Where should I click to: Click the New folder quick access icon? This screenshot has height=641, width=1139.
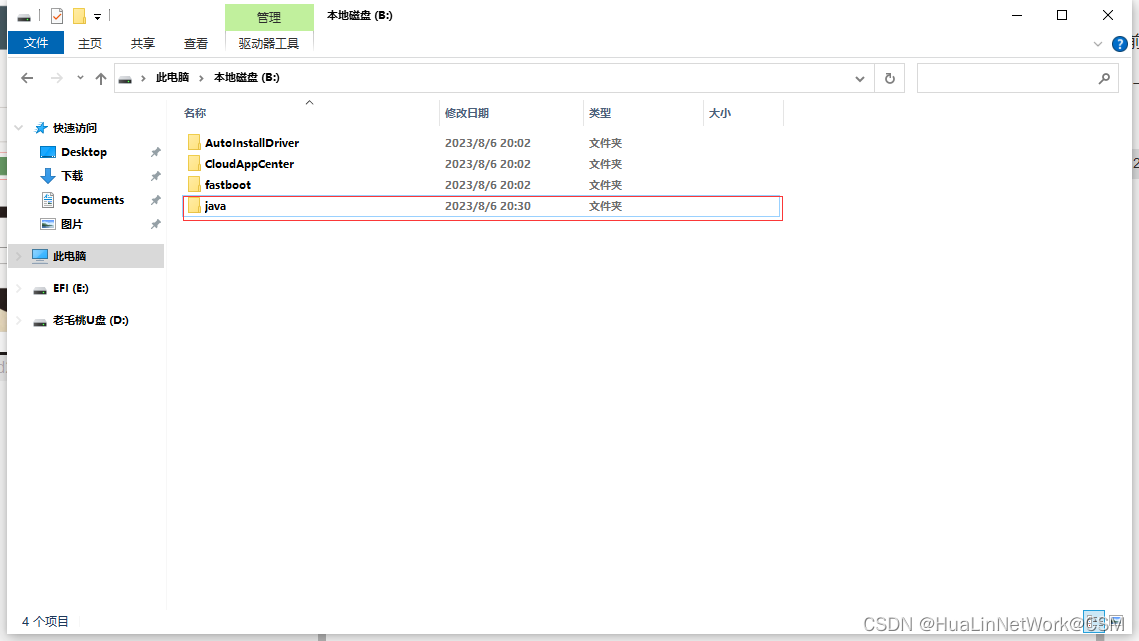79,15
